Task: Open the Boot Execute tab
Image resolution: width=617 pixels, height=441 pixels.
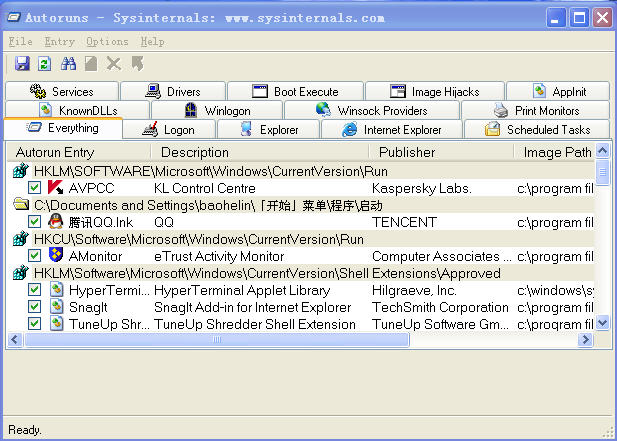Action: [x=295, y=91]
